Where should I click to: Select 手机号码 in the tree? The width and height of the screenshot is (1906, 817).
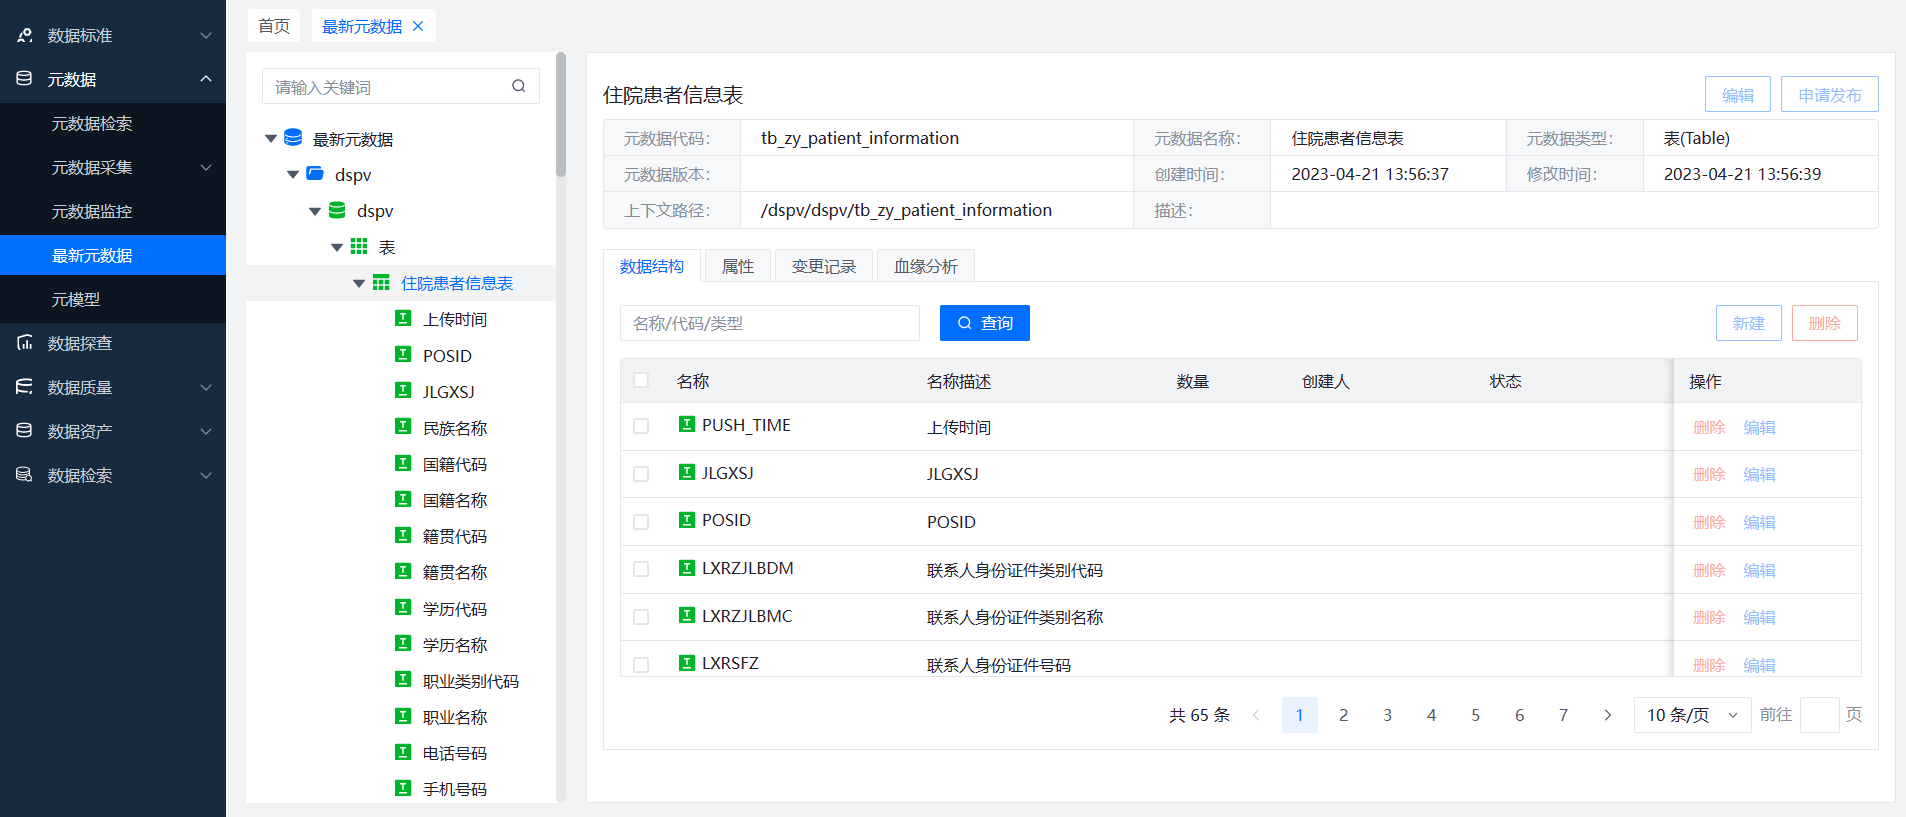[x=455, y=789]
